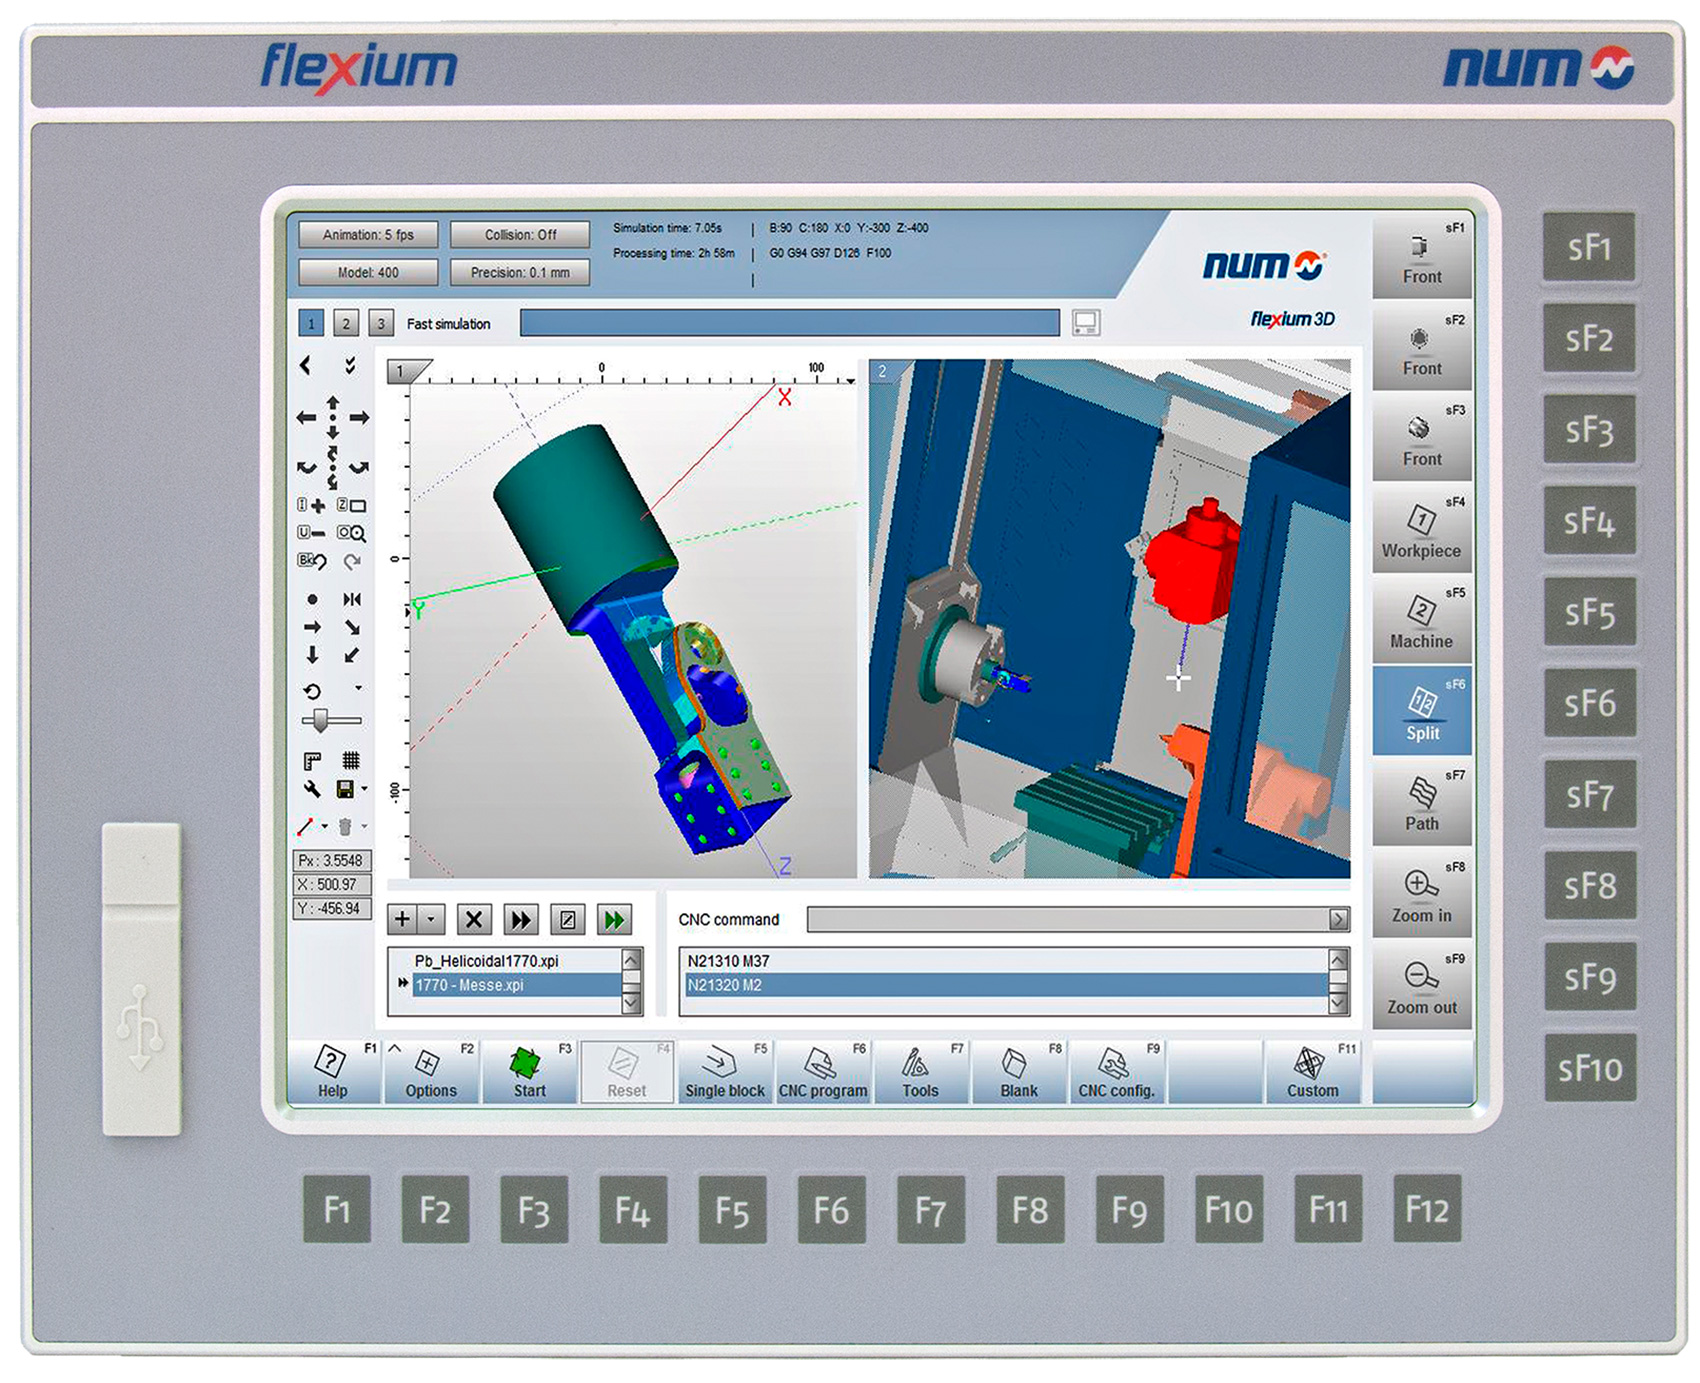Click the floppy disk save icon

point(346,790)
